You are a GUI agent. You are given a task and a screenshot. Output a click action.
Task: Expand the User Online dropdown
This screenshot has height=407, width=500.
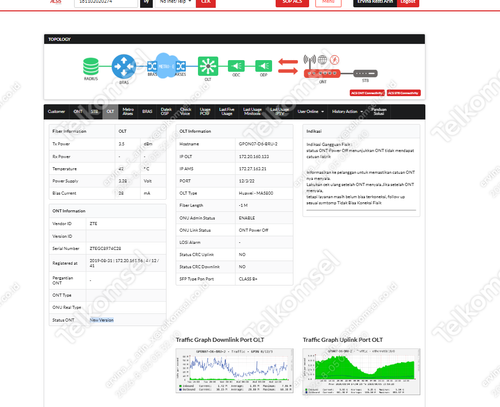[310, 112]
